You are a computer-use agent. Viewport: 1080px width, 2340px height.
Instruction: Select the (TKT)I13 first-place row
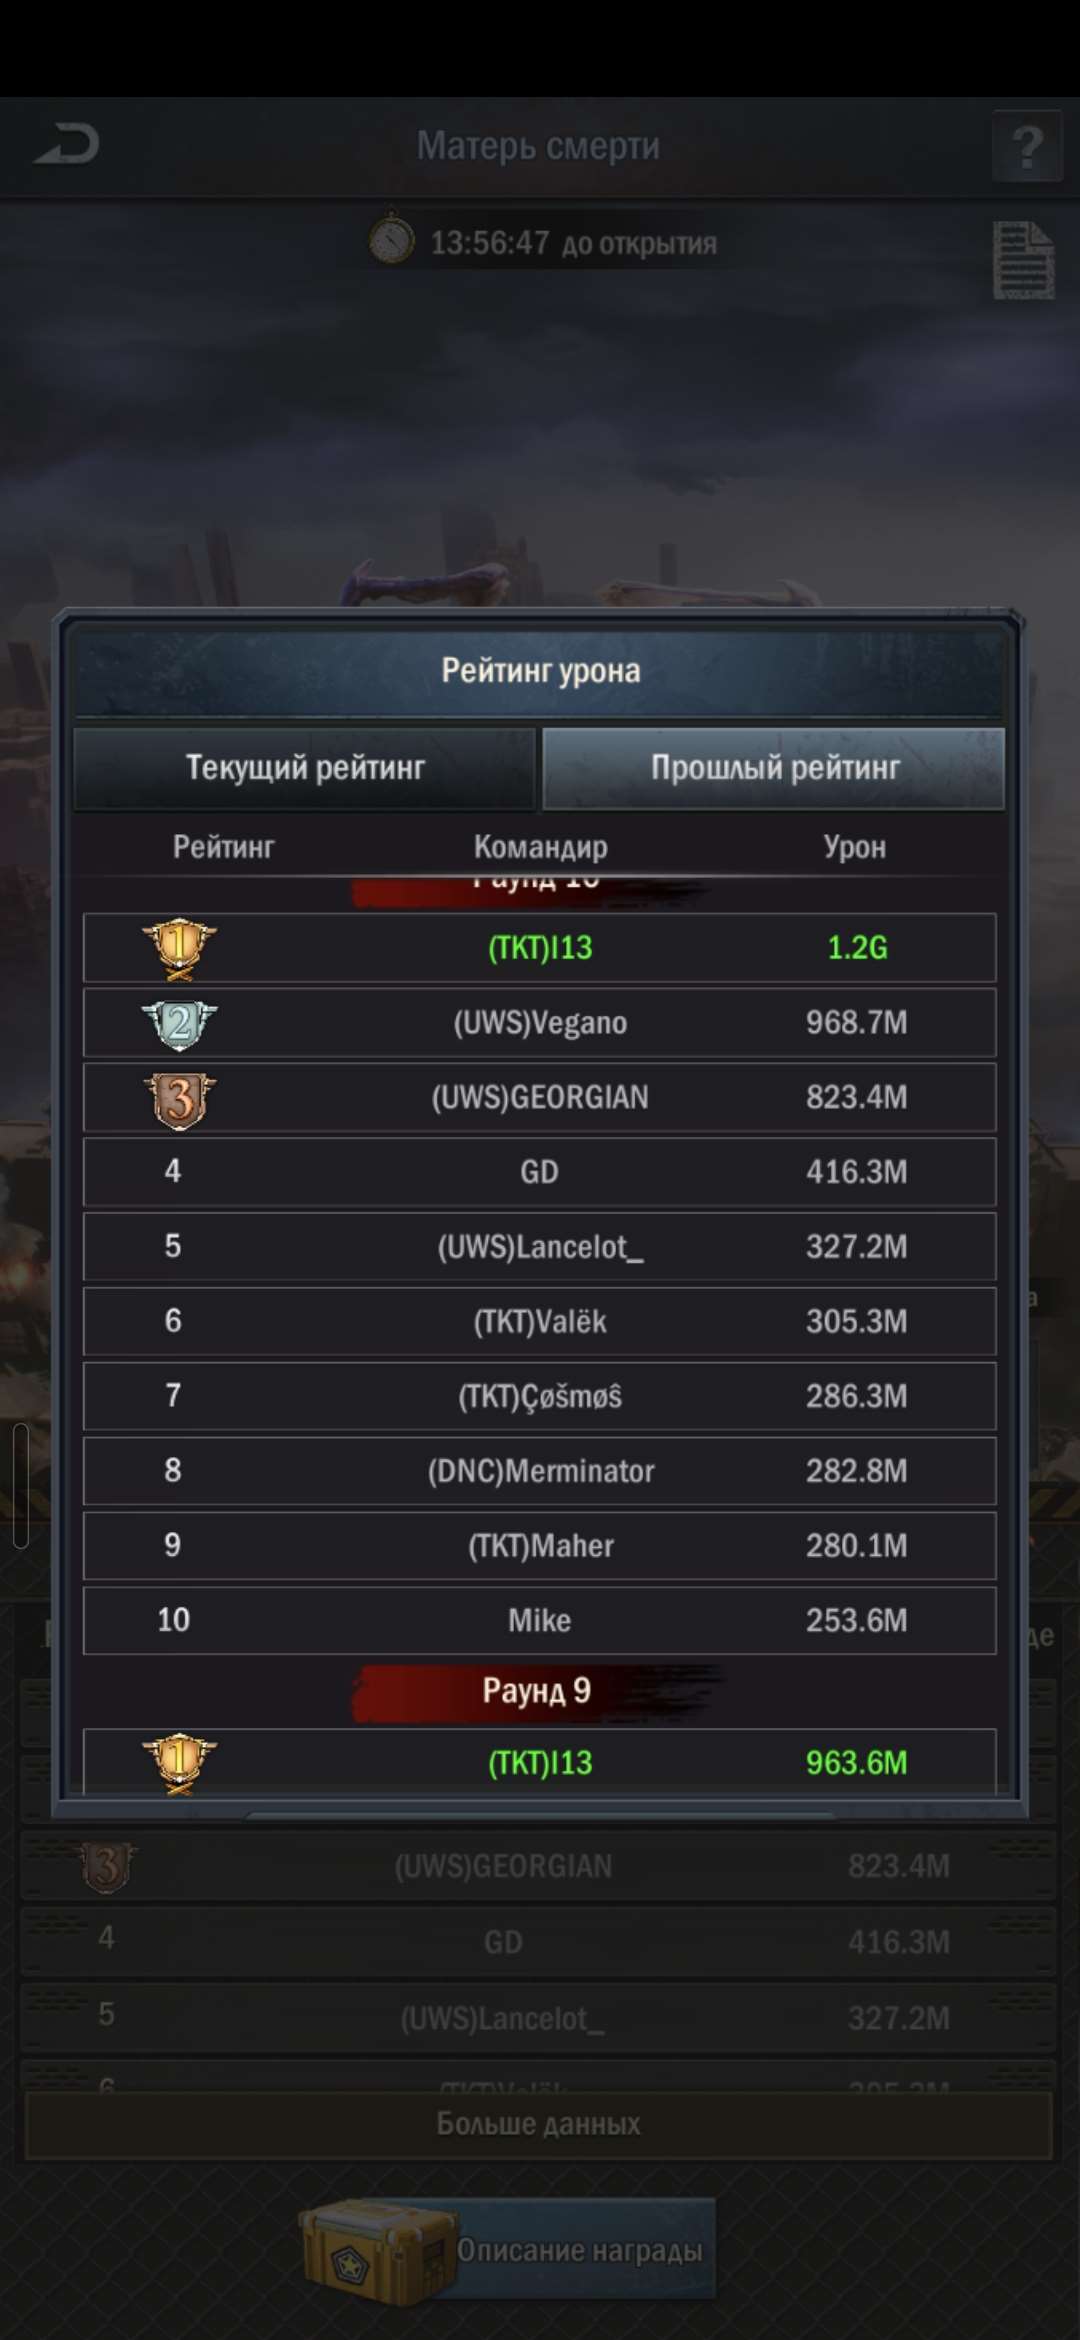click(540, 948)
